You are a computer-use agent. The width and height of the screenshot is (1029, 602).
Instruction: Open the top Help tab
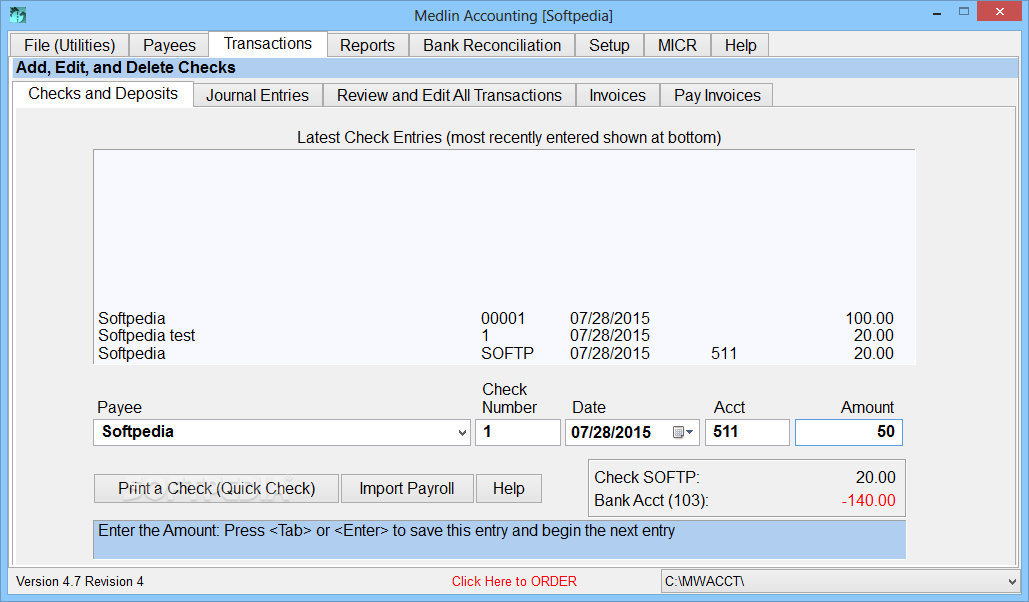pos(740,45)
